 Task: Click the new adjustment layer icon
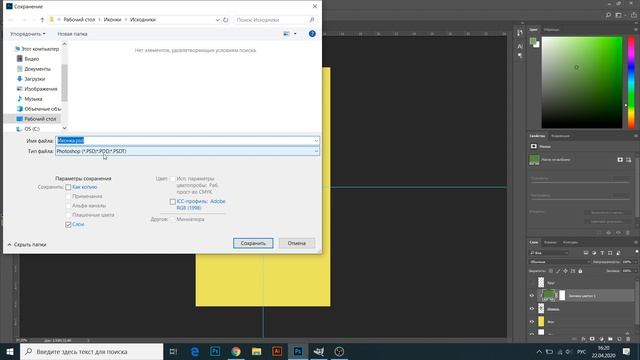(x=601, y=339)
